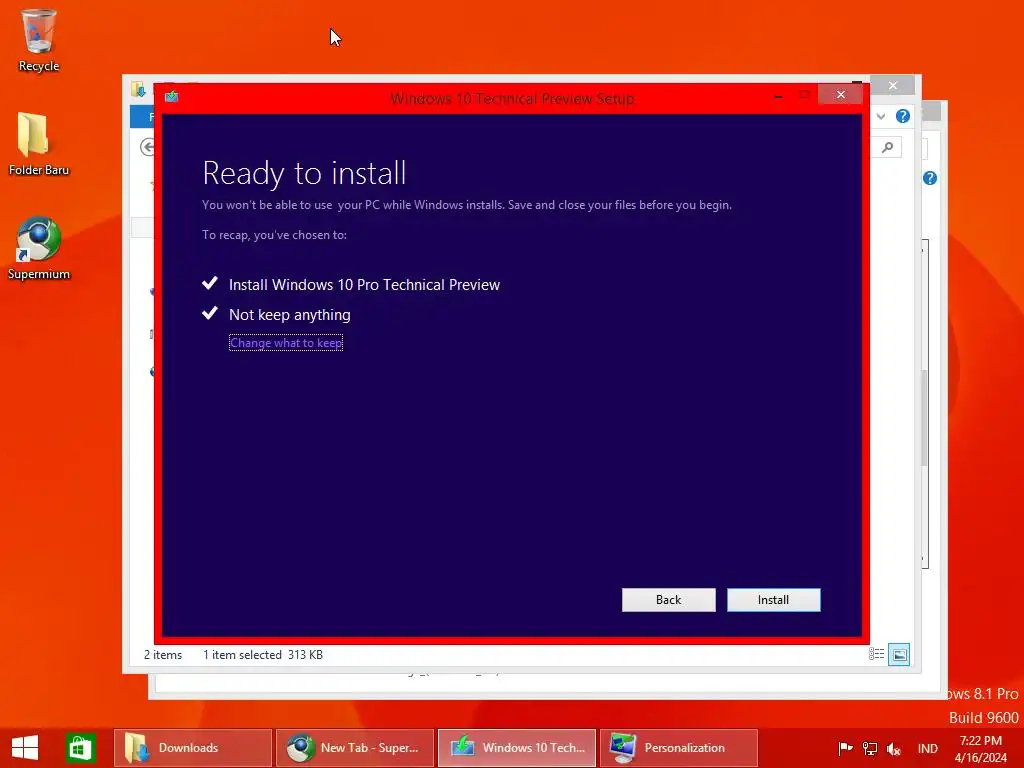Open the Recycle Bin desktop icon
Viewport: 1024px width, 768px height.
(x=39, y=40)
